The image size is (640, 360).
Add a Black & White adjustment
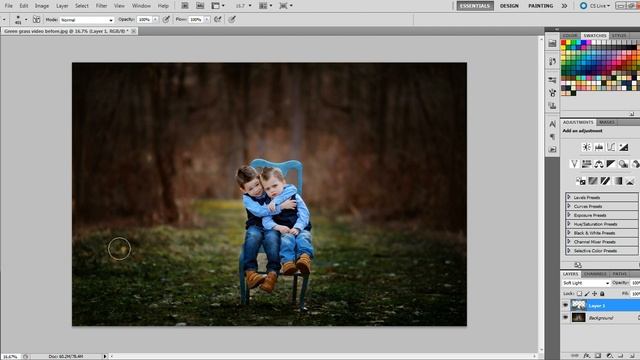611,164
